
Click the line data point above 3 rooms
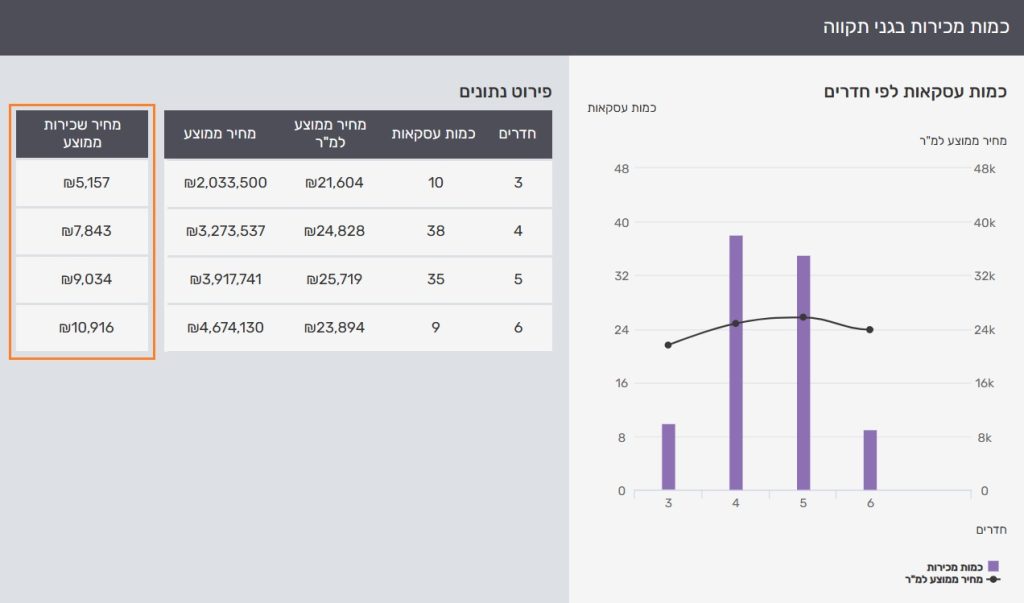(x=668, y=345)
